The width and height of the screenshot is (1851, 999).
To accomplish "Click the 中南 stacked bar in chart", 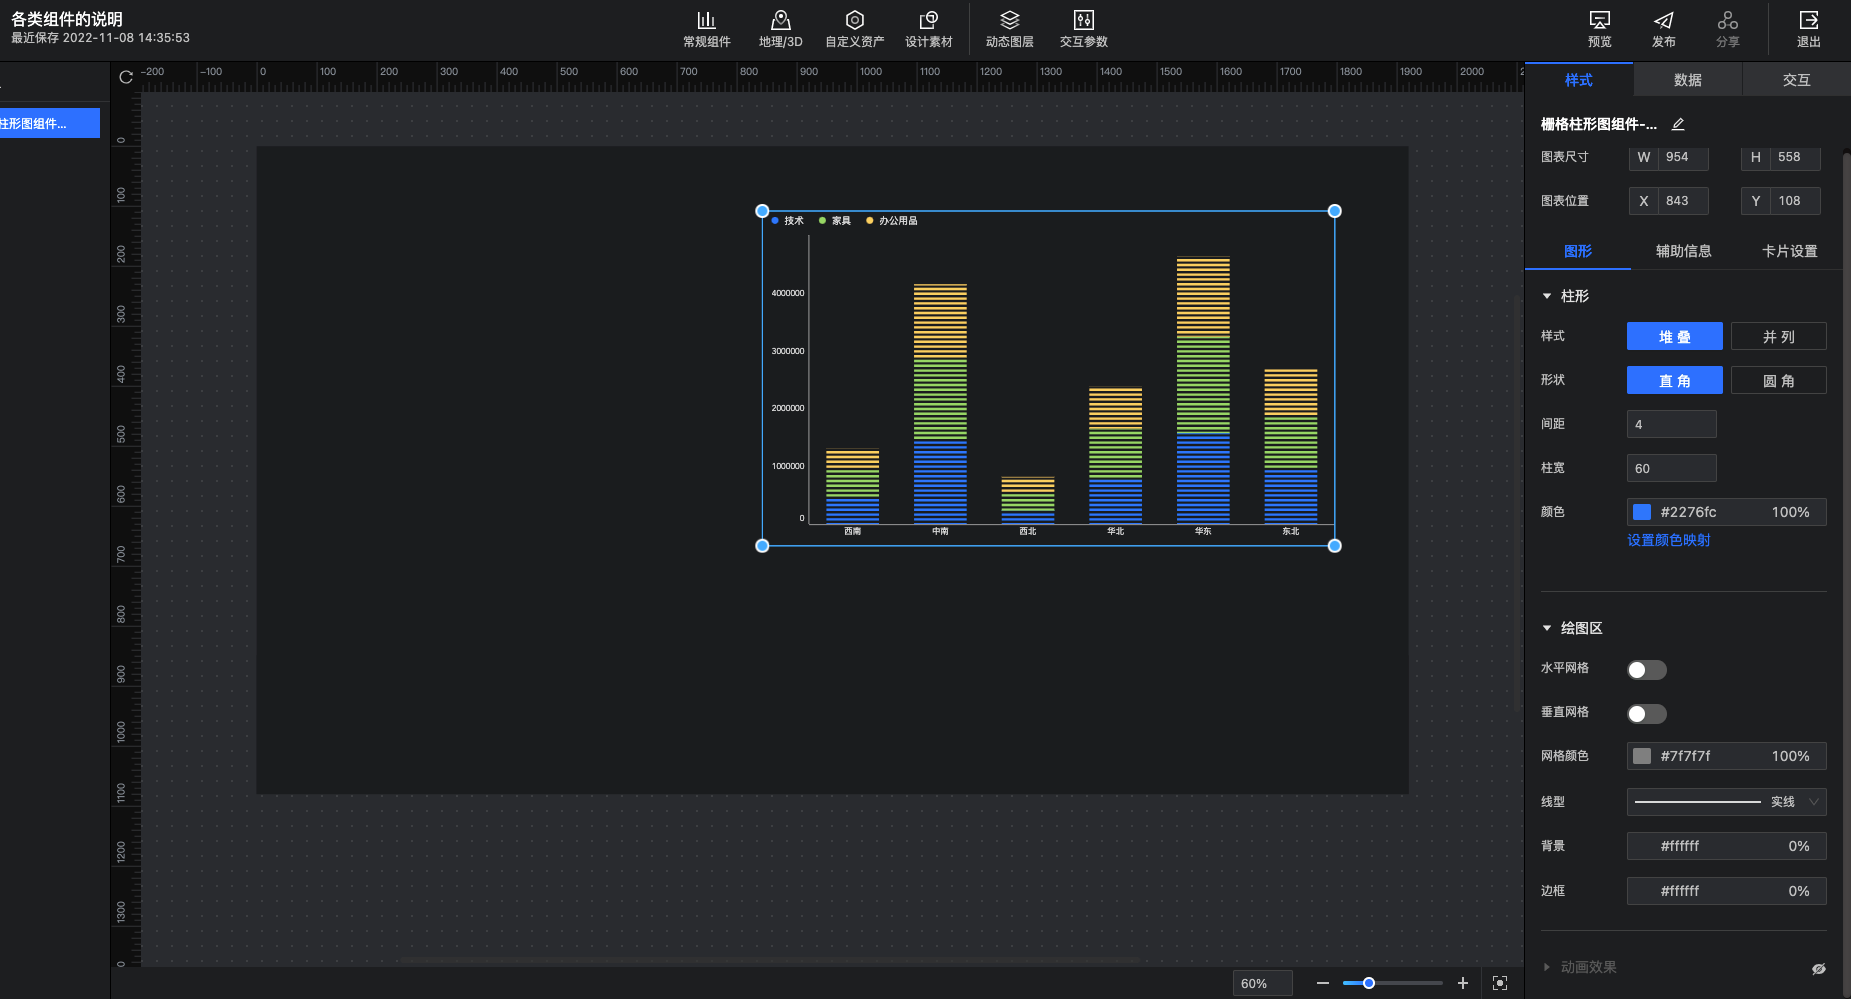I will pos(940,403).
